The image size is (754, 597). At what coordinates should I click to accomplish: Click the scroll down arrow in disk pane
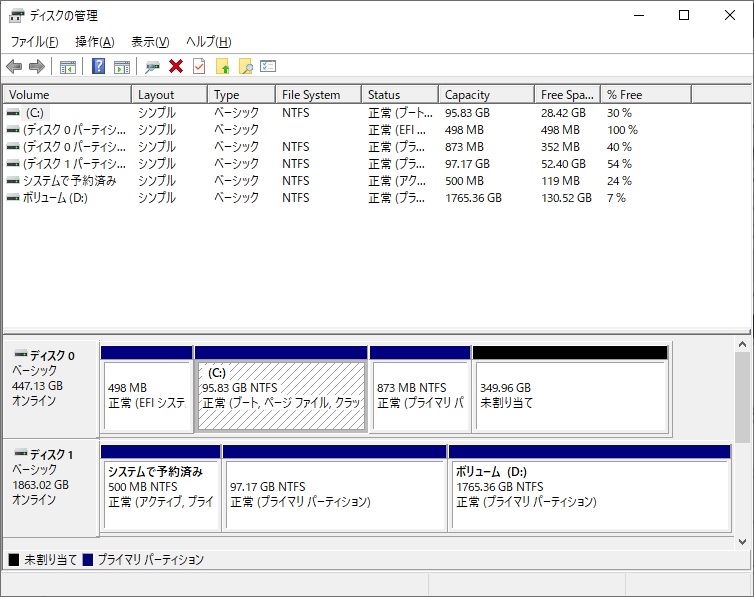(x=742, y=542)
